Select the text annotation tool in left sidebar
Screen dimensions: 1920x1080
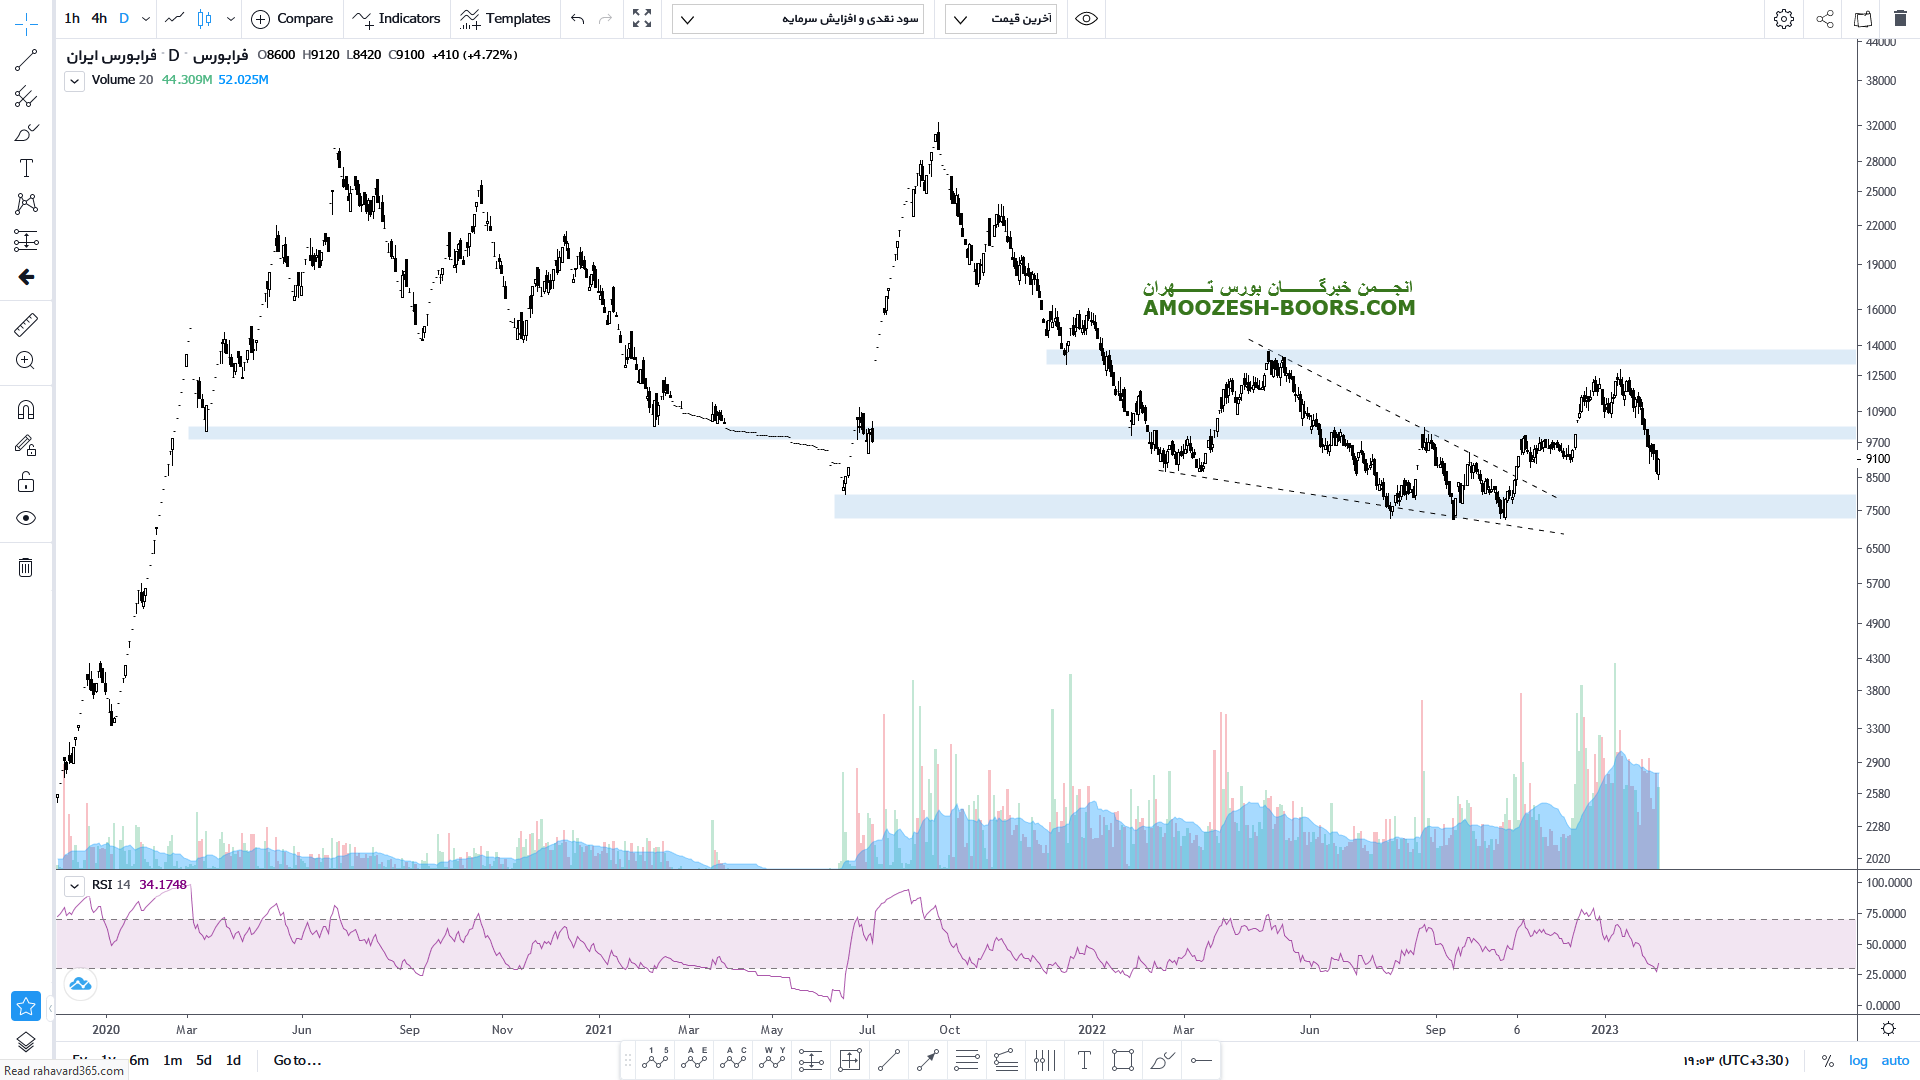pyautogui.click(x=26, y=168)
